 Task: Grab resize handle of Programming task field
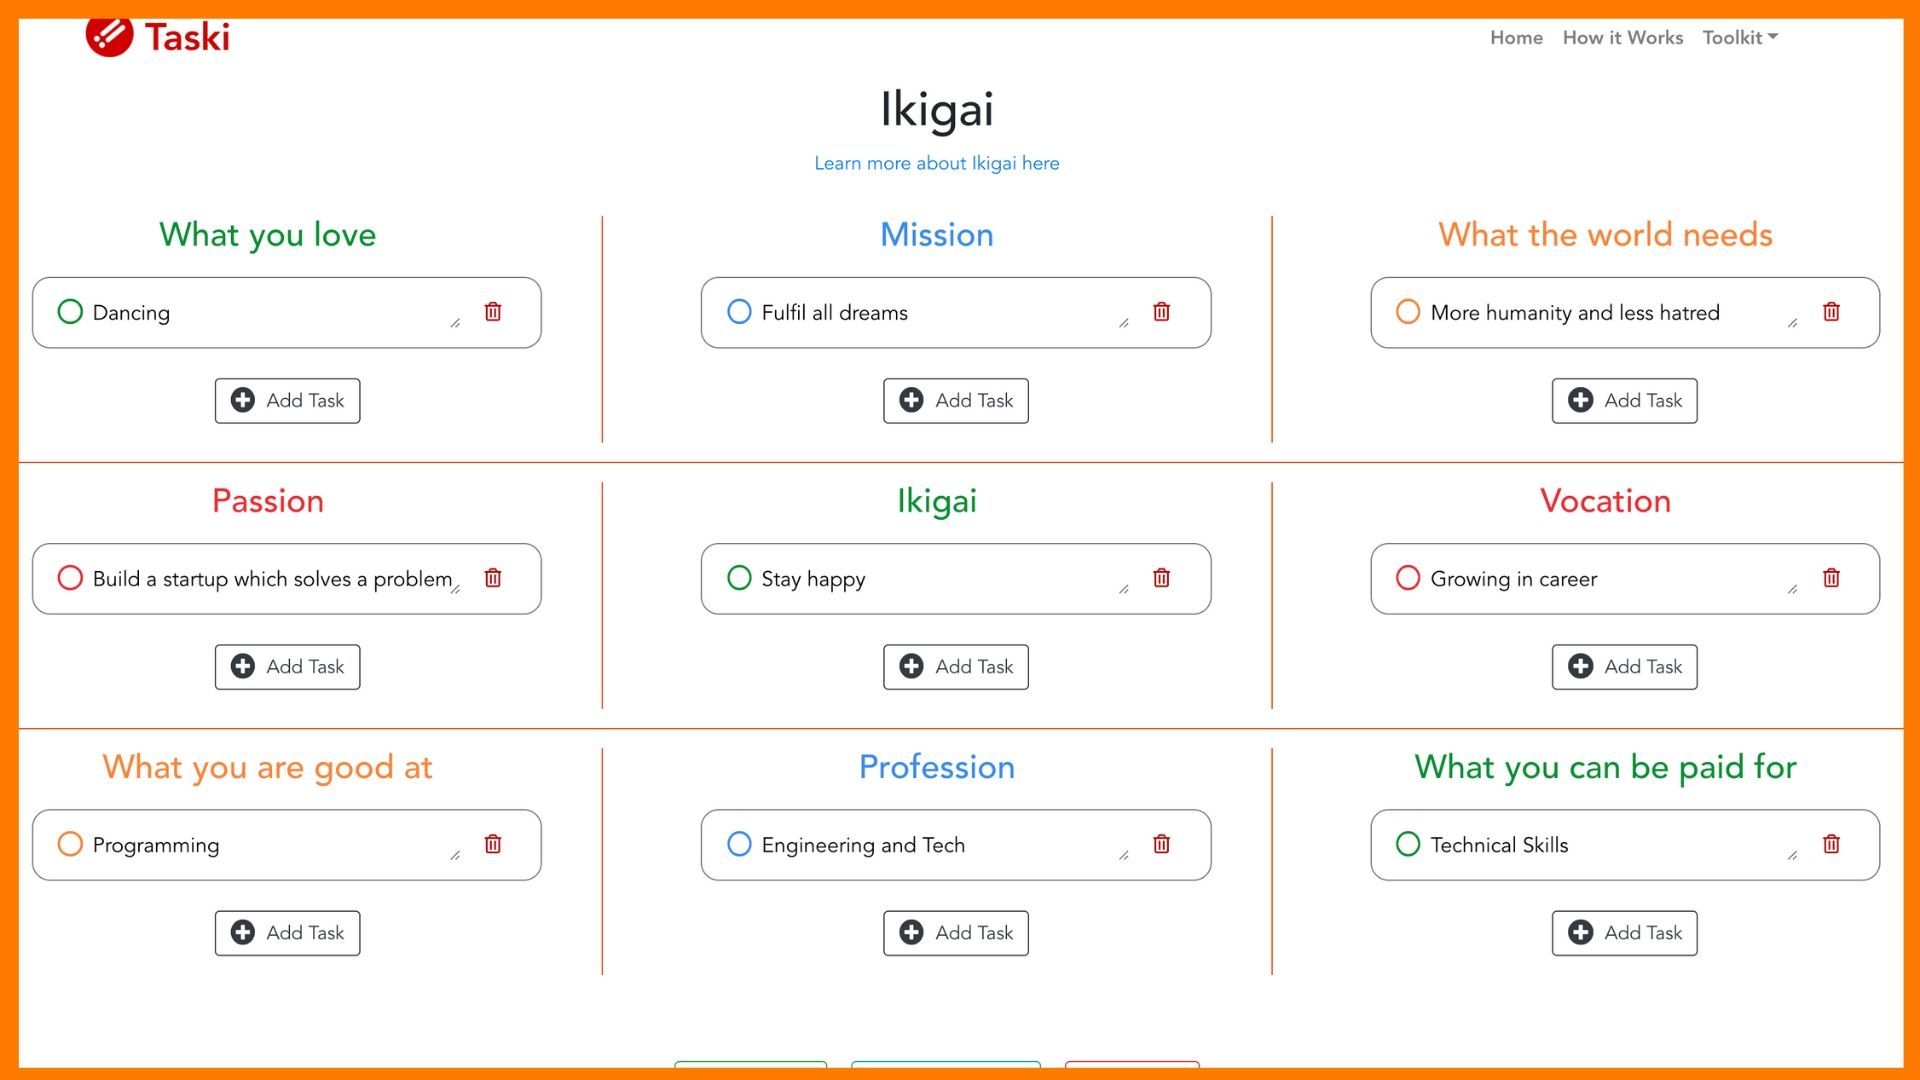[455, 855]
